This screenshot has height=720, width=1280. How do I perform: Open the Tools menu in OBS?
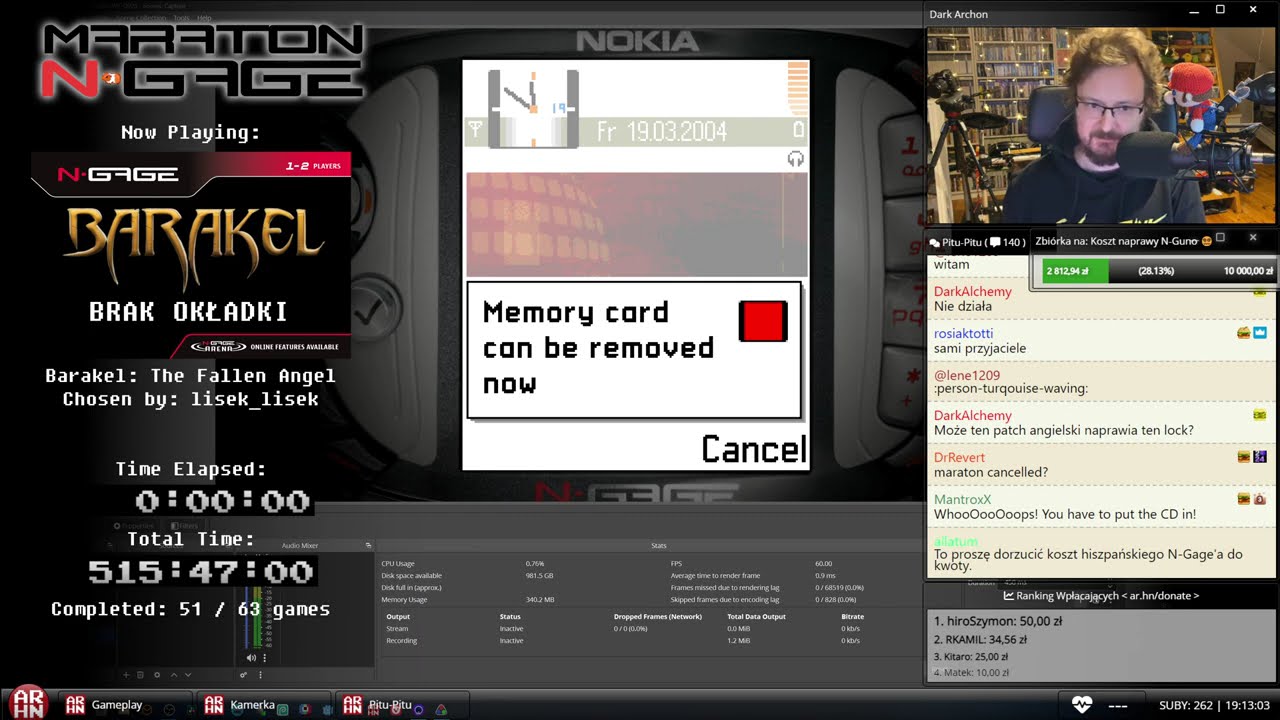point(181,18)
